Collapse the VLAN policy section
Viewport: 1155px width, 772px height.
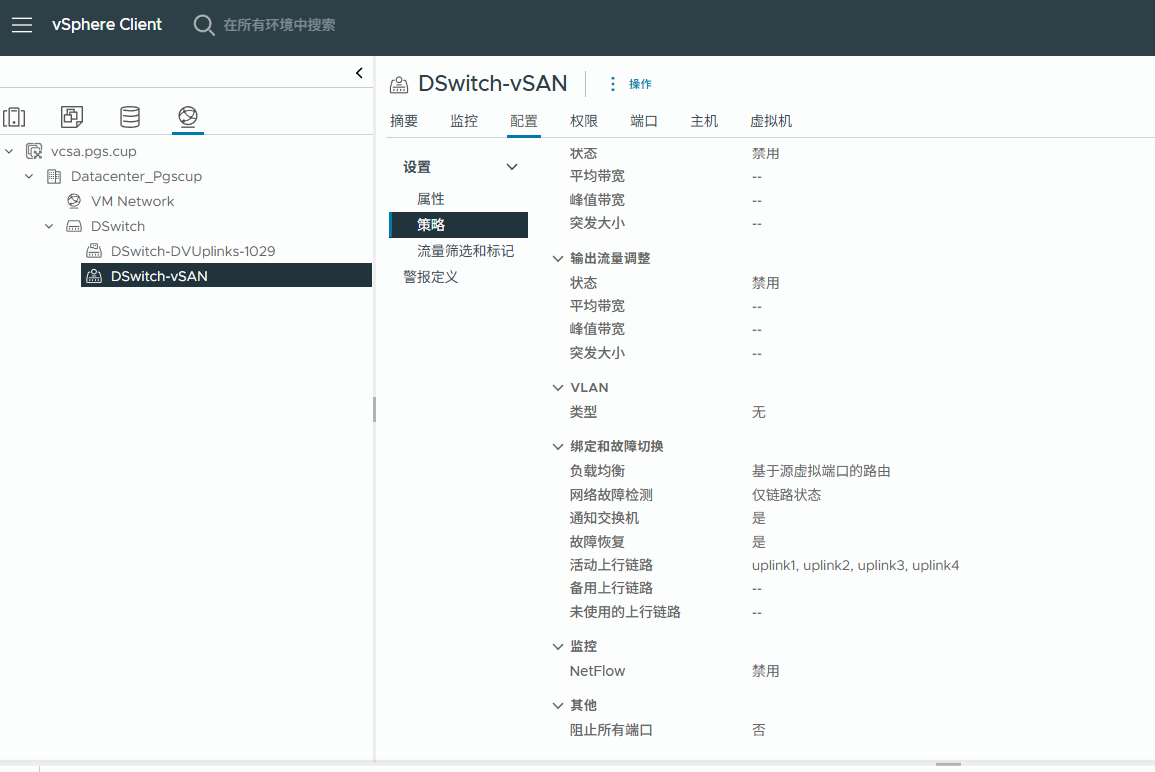[558, 387]
